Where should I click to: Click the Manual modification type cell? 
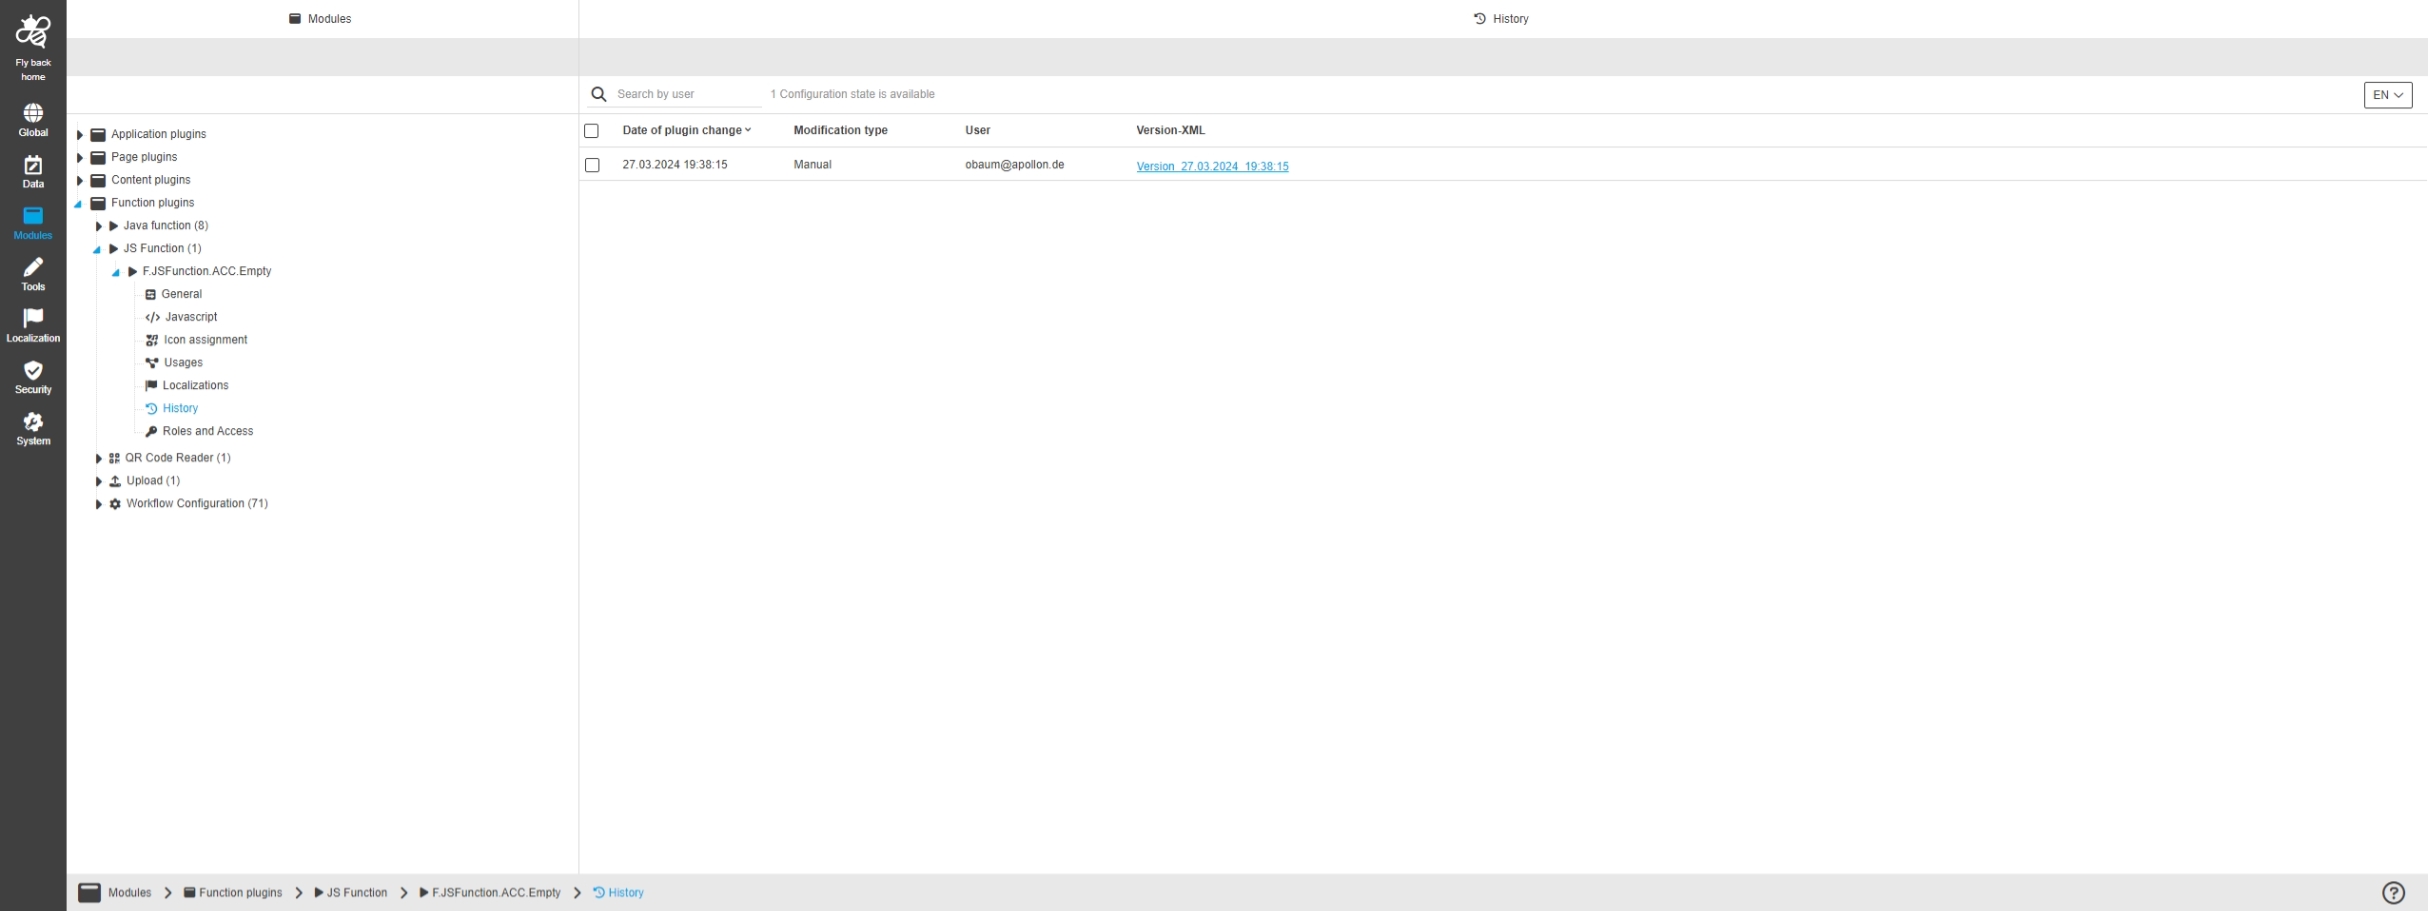812,165
